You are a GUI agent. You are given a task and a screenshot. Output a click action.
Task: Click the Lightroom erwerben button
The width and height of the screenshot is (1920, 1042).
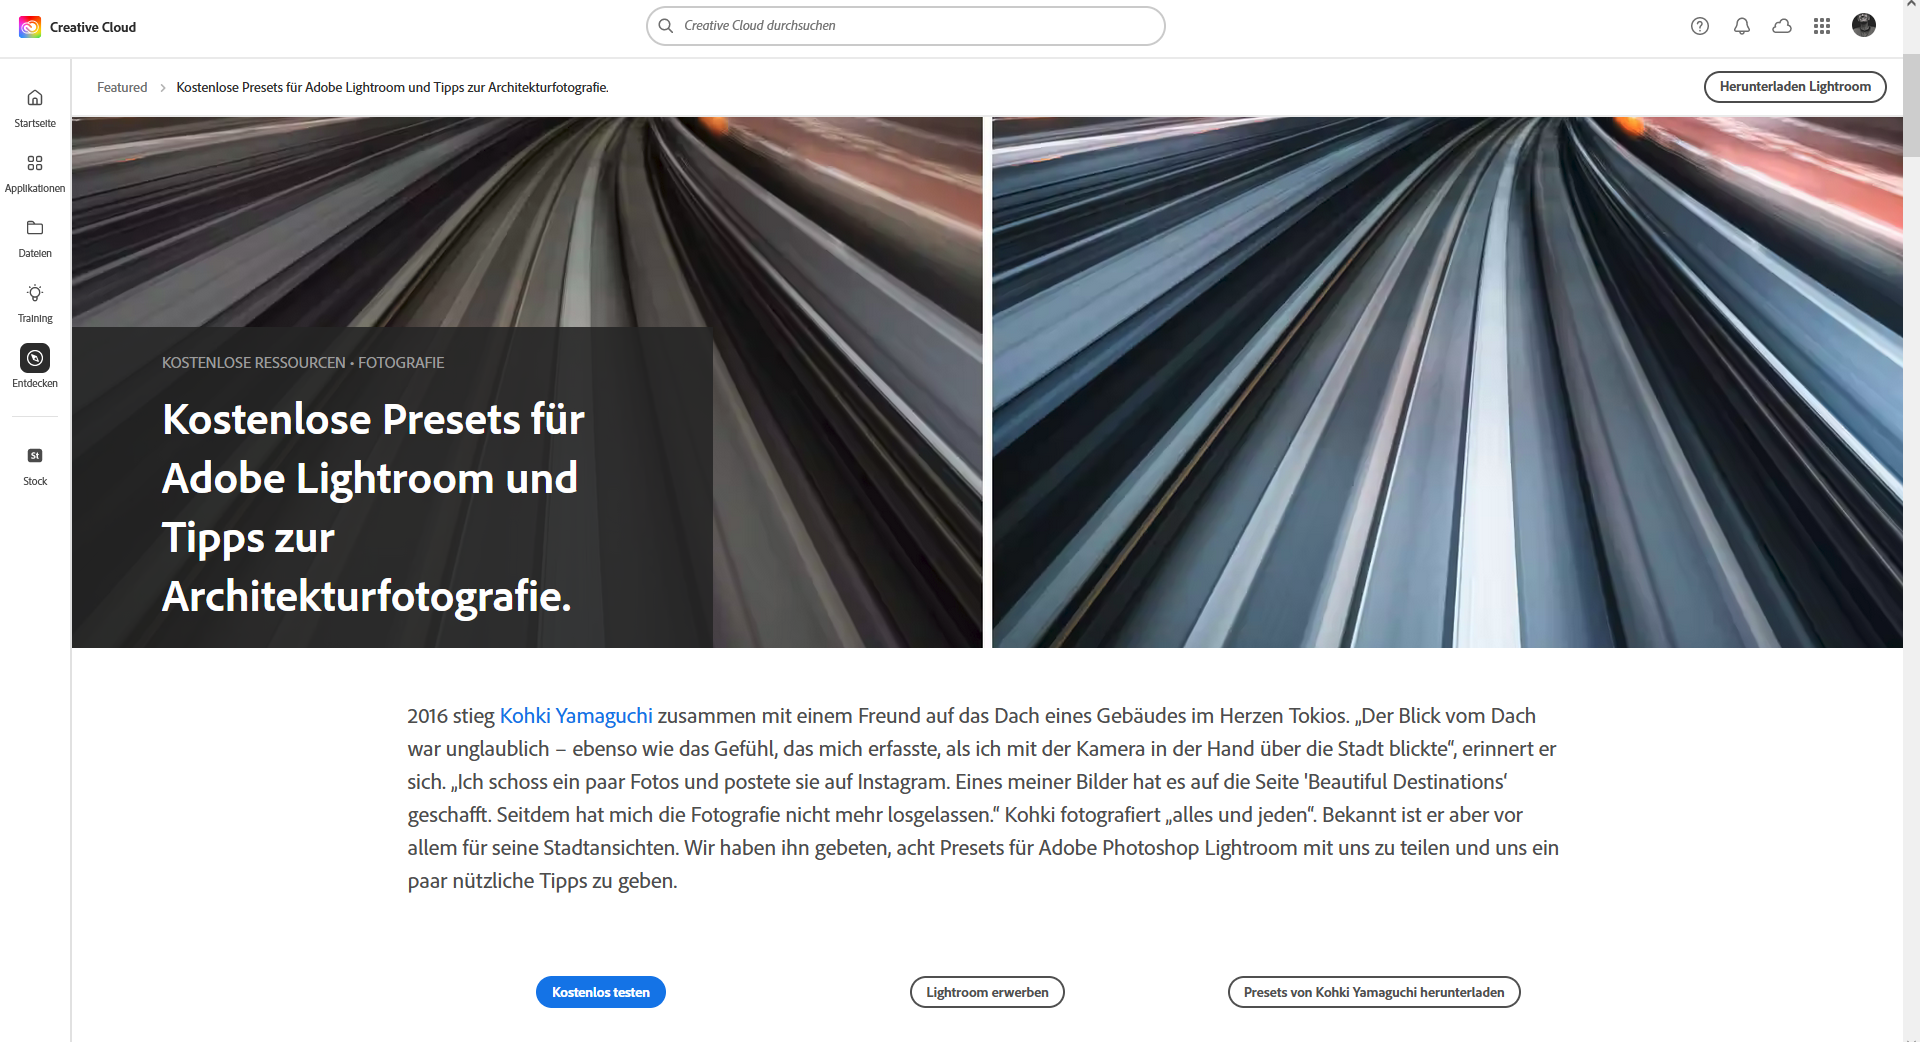click(987, 992)
